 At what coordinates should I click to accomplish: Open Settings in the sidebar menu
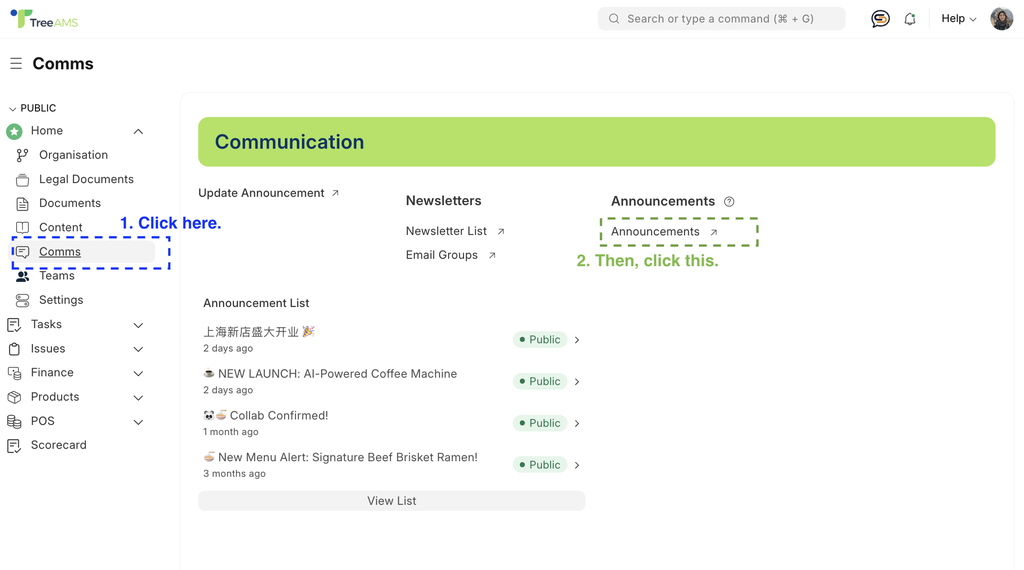61,300
